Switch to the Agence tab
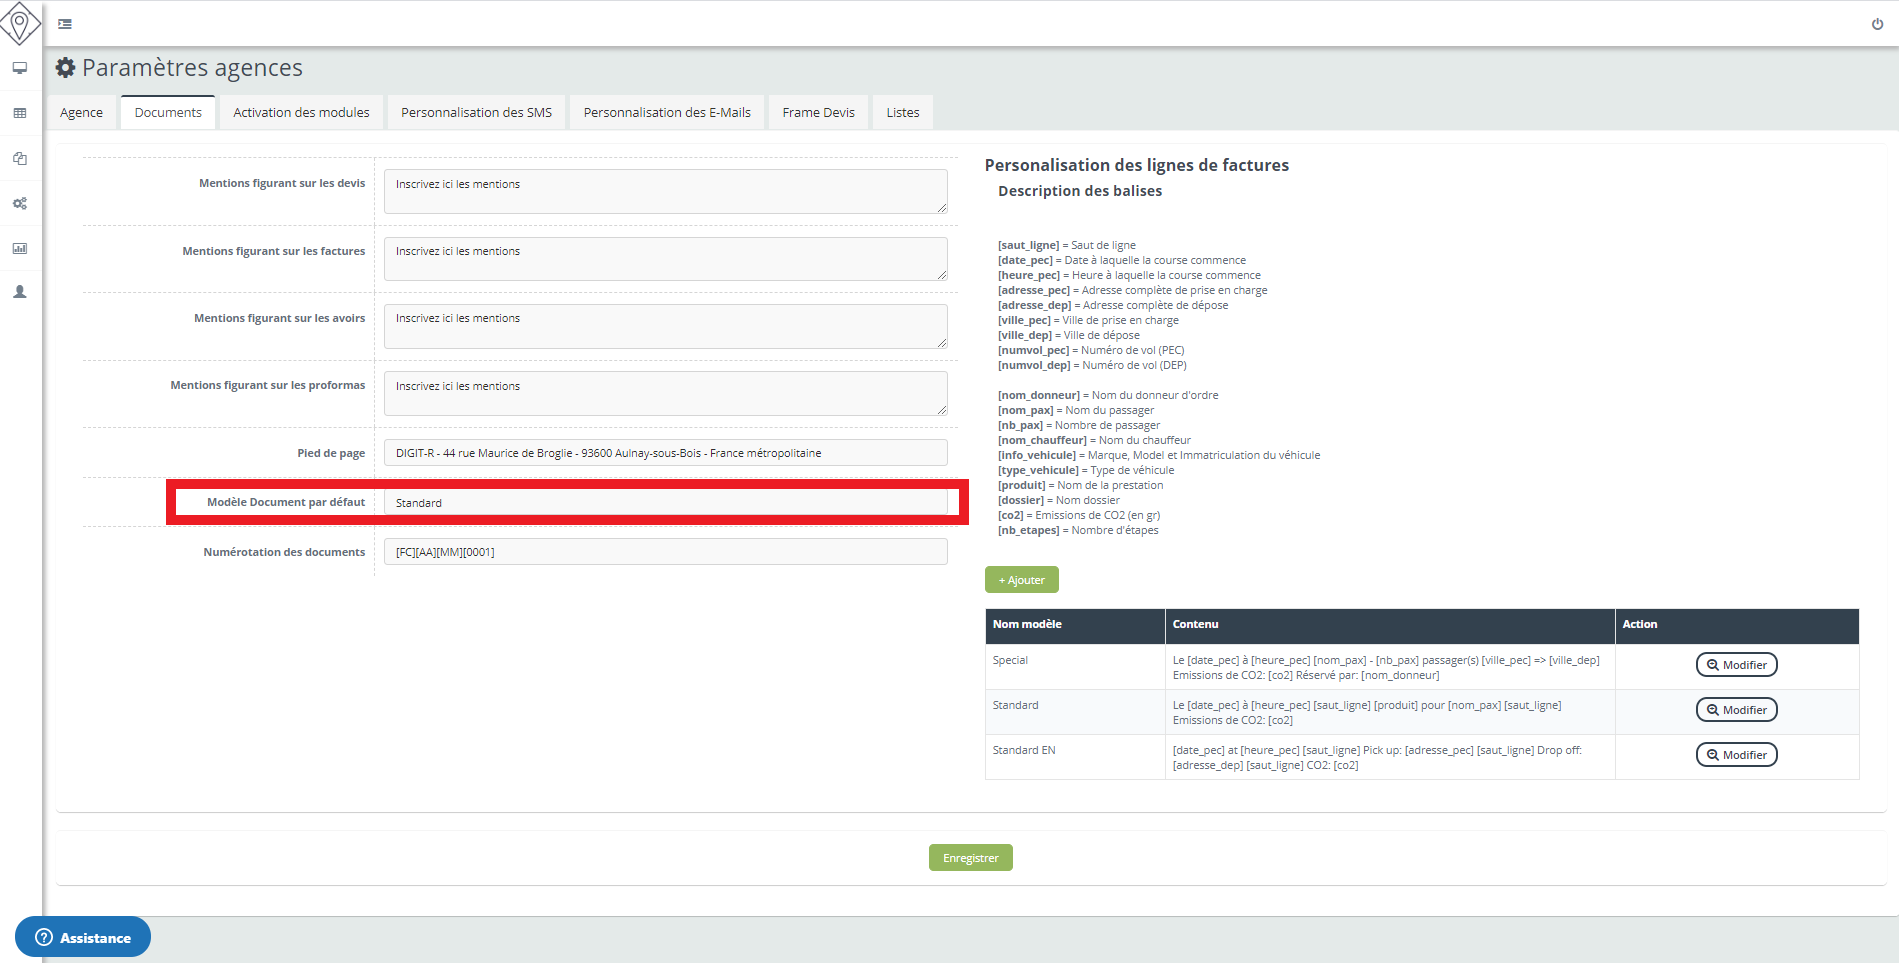 click(81, 113)
